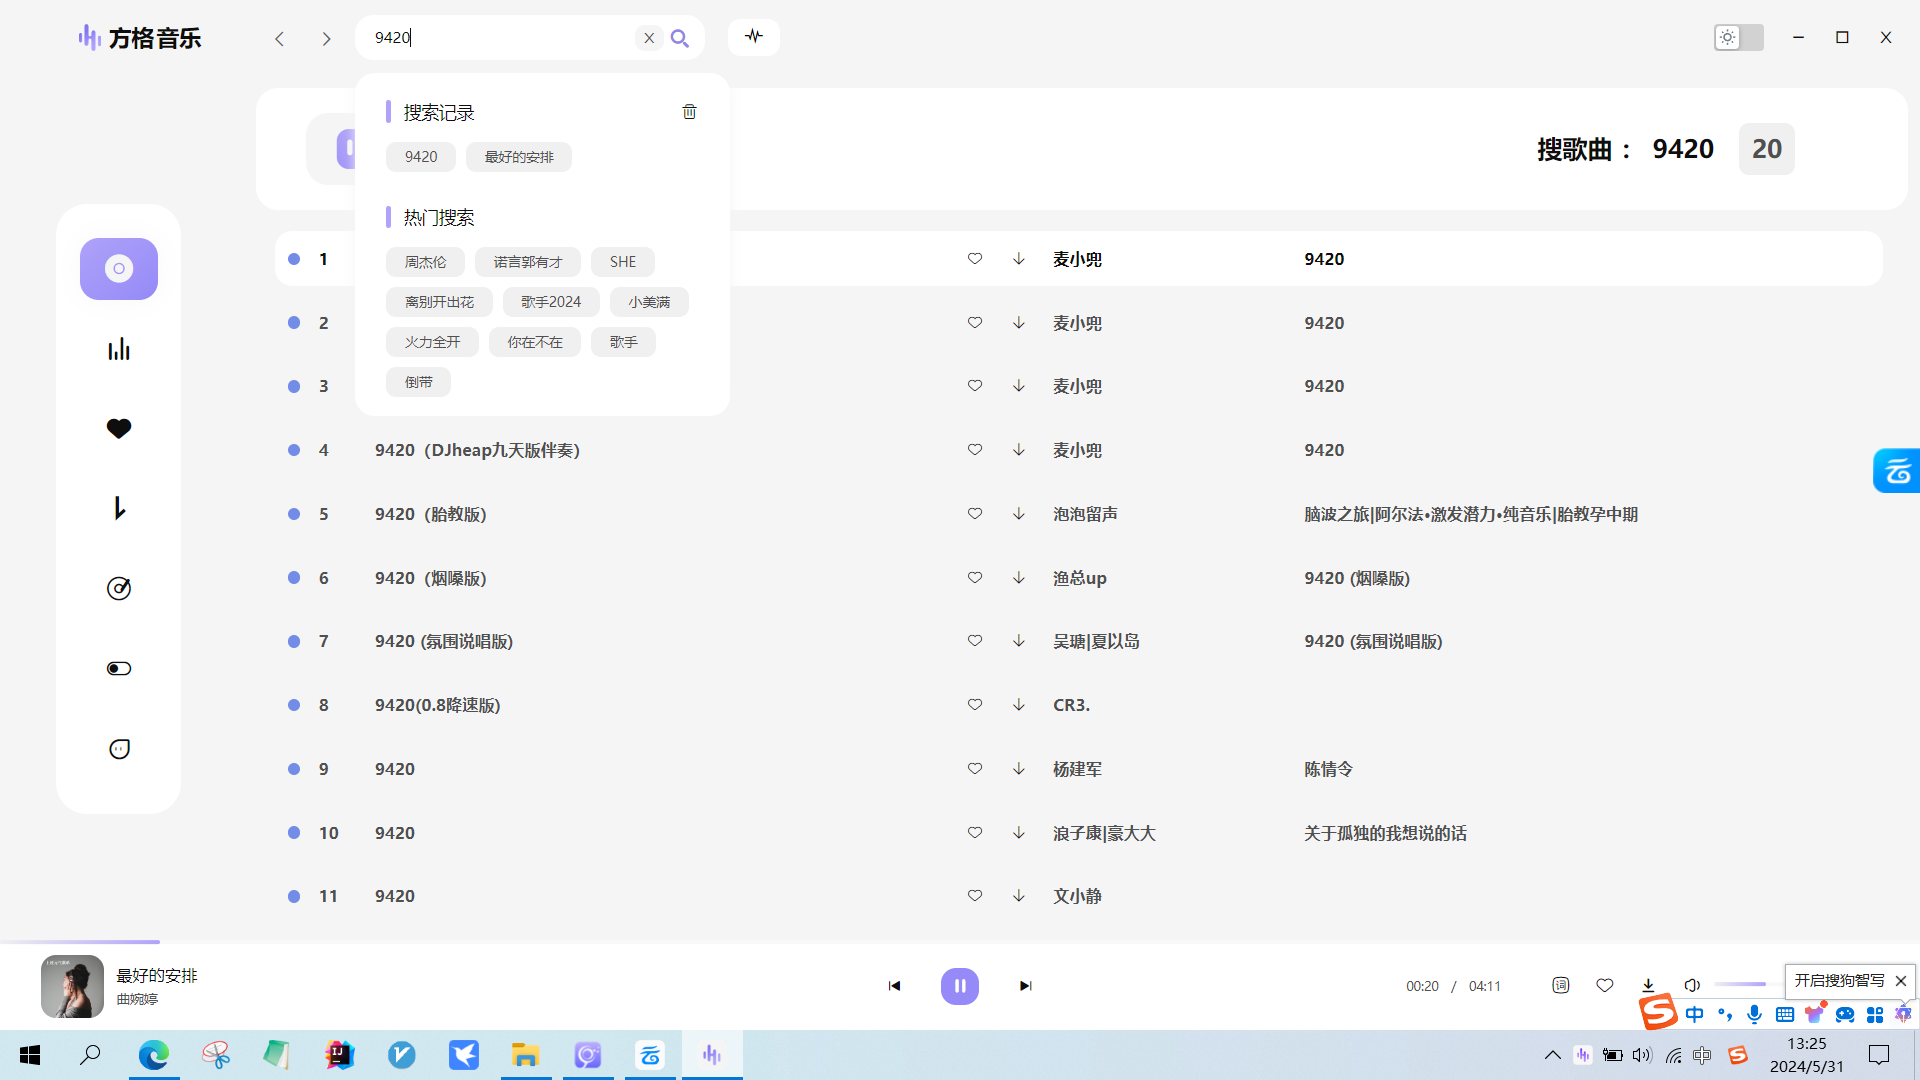Toggle the light/dark theme switch
This screenshot has height=1080, width=1920.
click(1738, 38)
